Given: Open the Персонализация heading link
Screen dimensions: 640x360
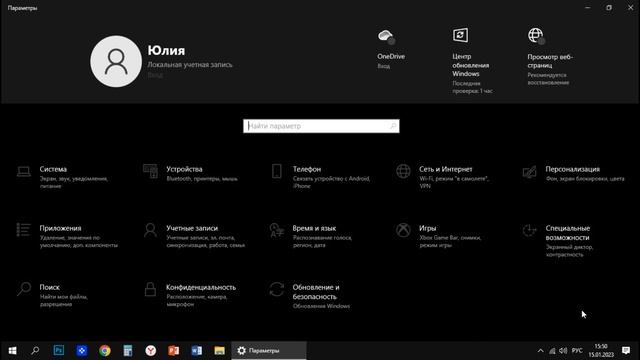Looking at the screenshot, I should tap(573, 169).
